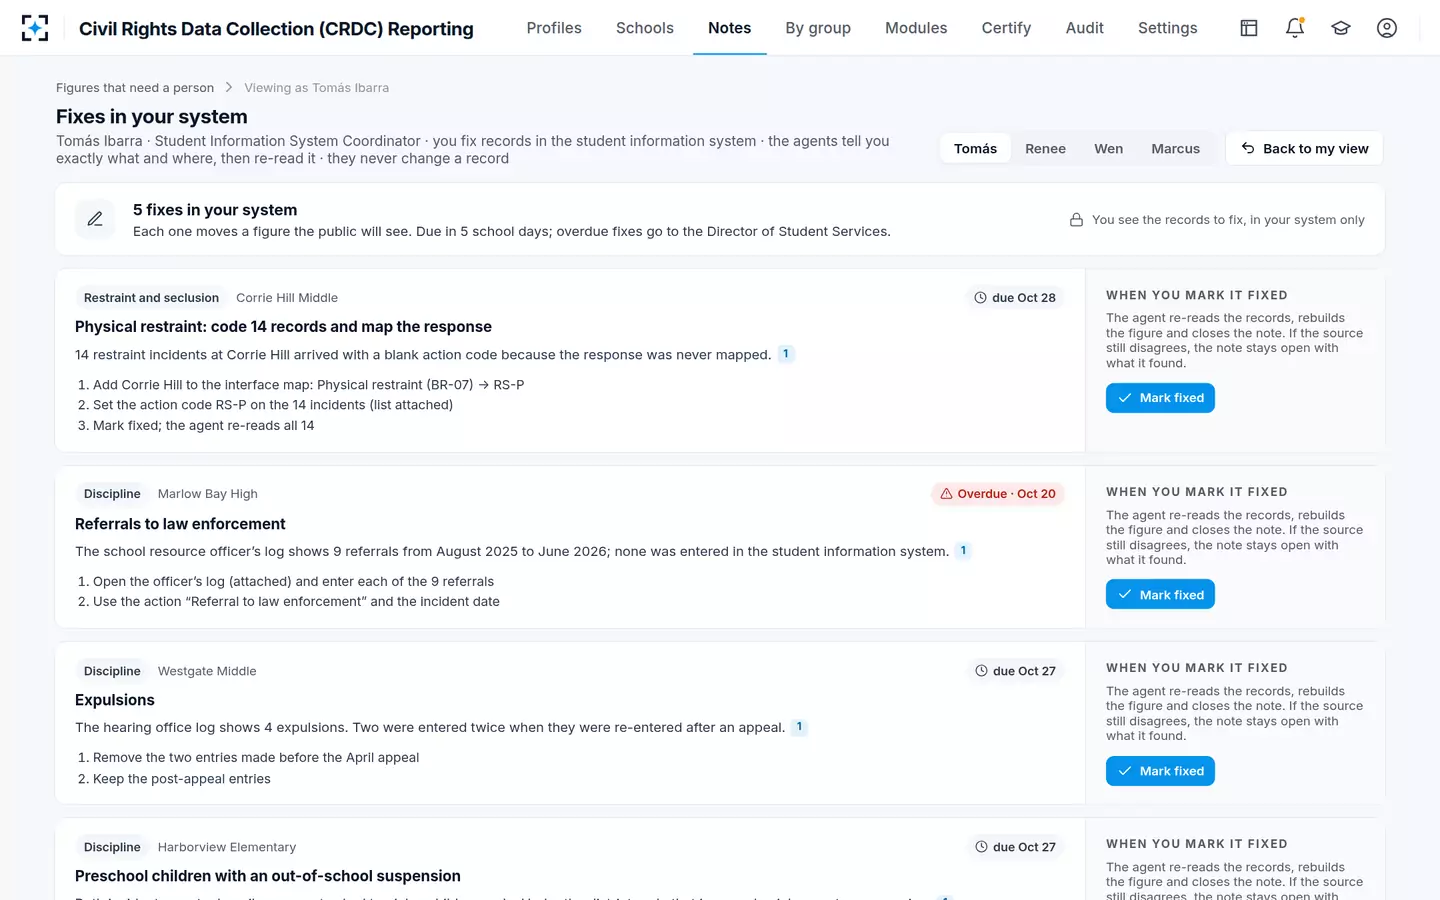Mark the Corrie Hill restraint note fixed
This screenshot has height=900, width=1440.
click(1160, 398)
